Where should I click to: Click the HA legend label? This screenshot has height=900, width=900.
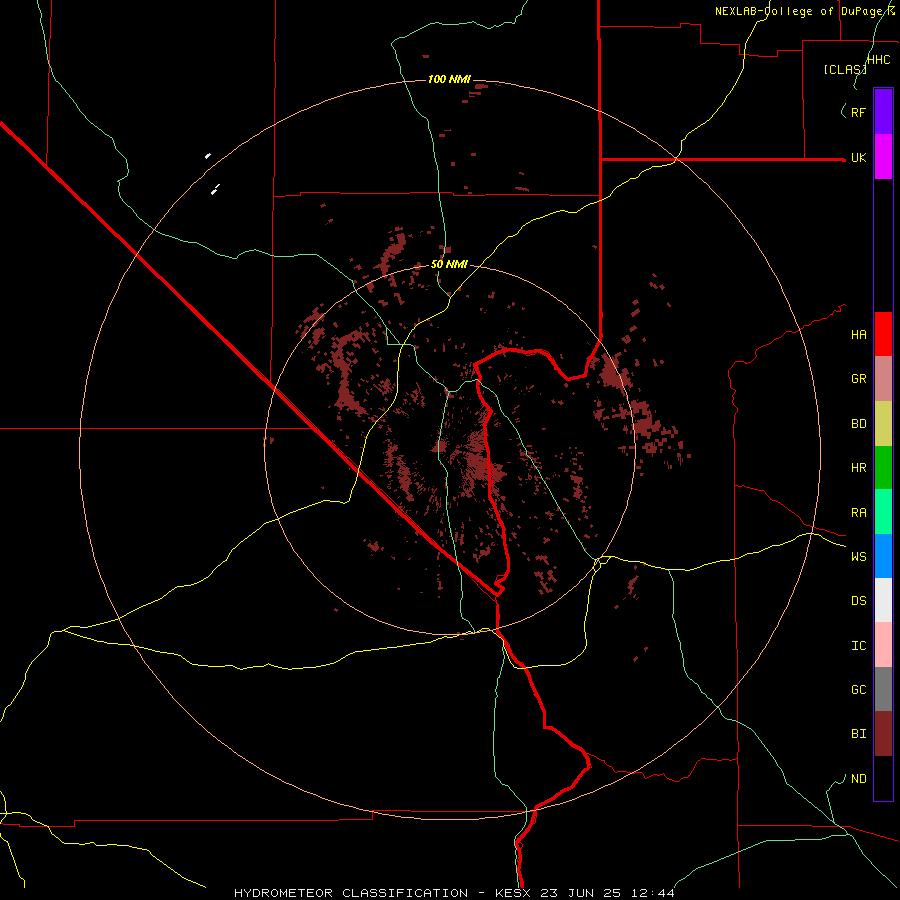coord(858,335)
